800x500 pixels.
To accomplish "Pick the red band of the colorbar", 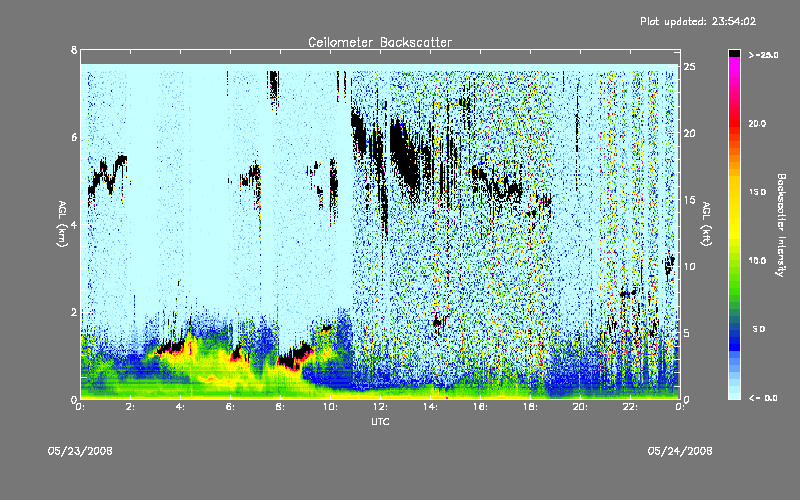I will tap(734, 122).
